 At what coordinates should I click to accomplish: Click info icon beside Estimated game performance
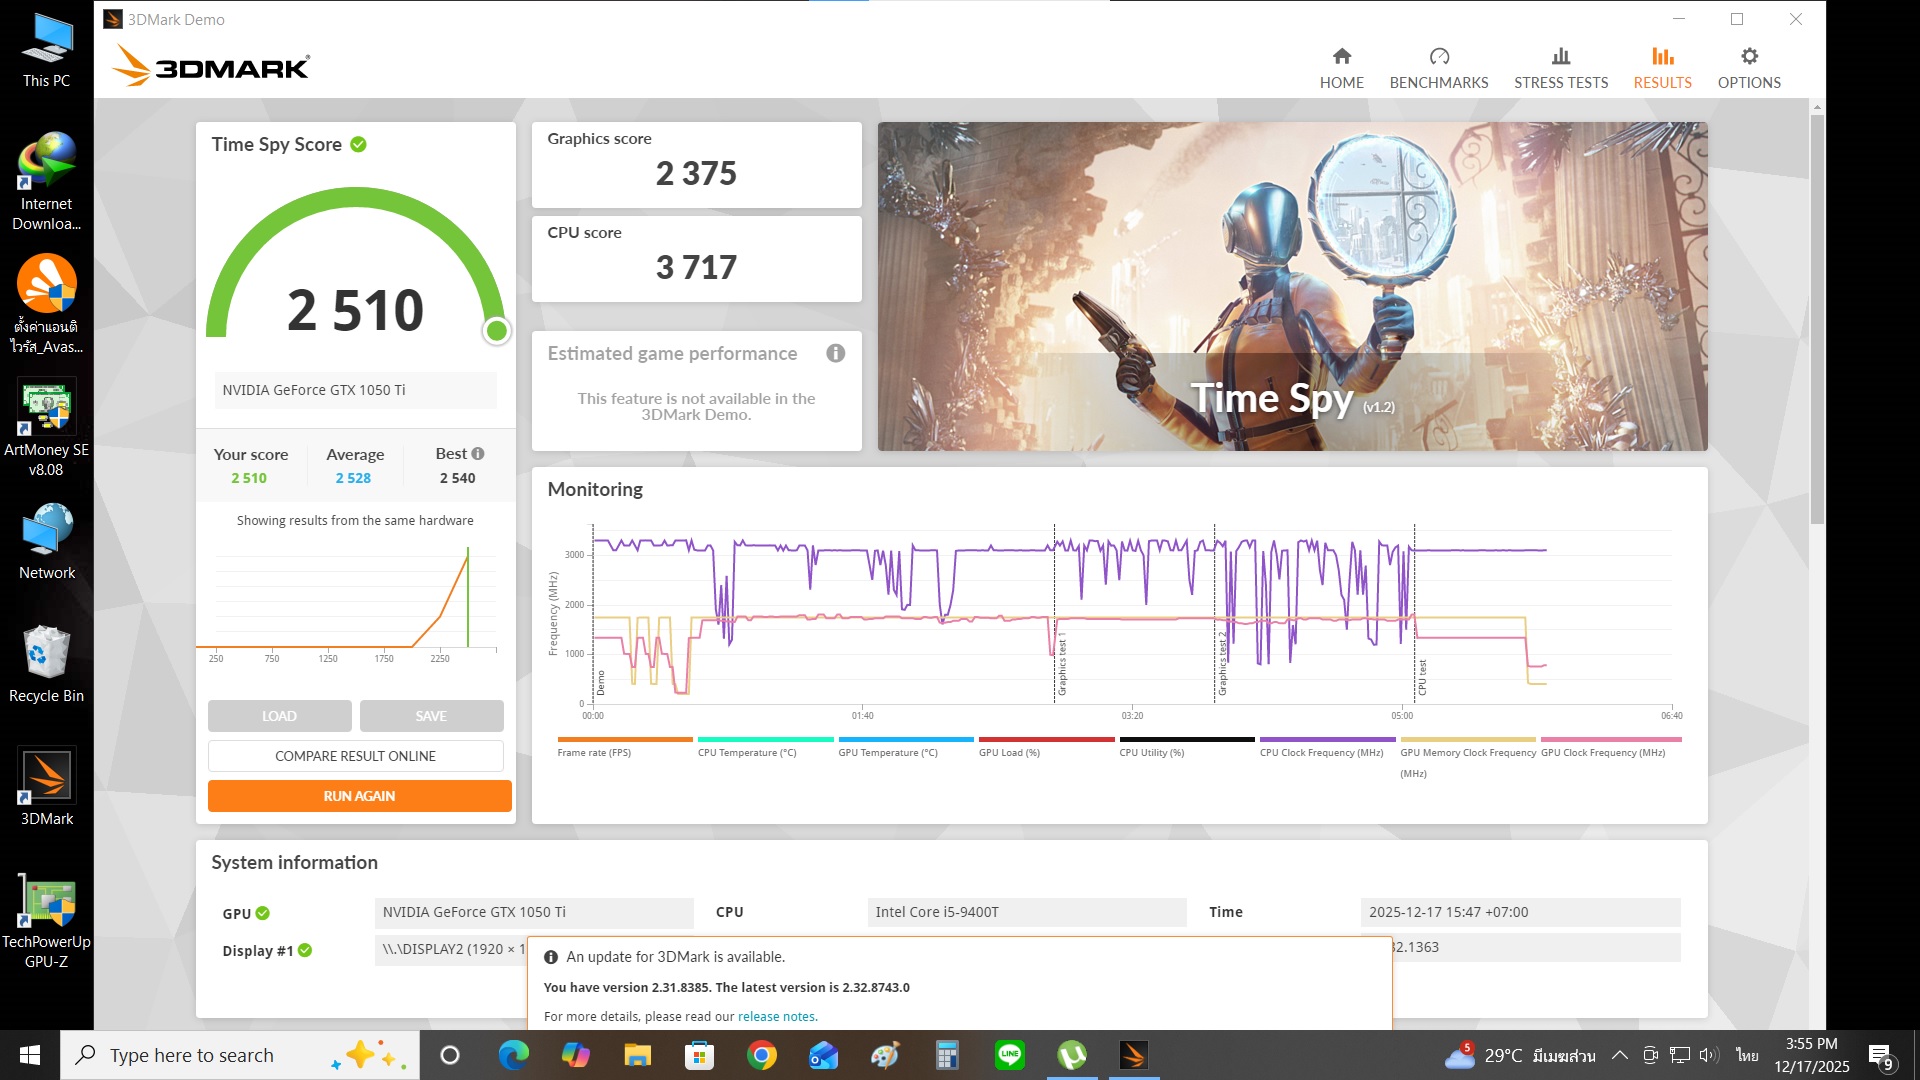point(835,353)
